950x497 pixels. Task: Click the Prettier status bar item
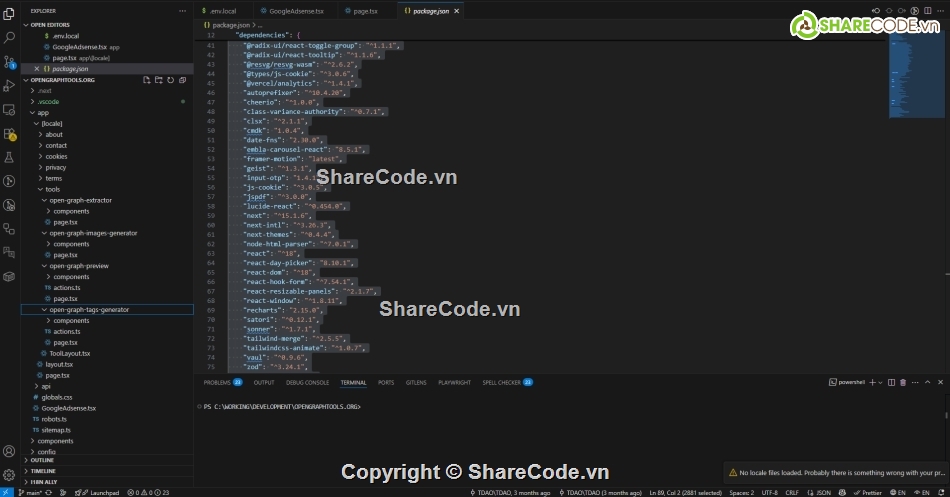coord(868,493)
